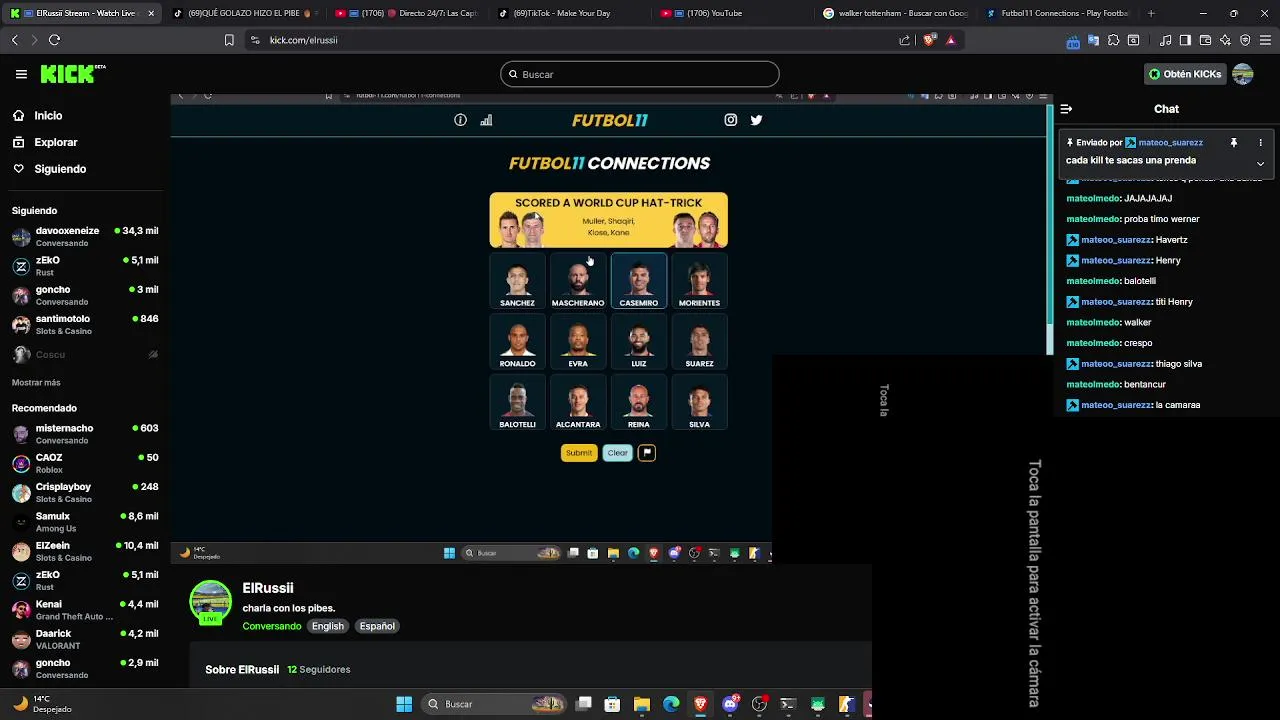Open Brave media music note icon
The image size is (1280, 720).
[x=1165, y=40]
